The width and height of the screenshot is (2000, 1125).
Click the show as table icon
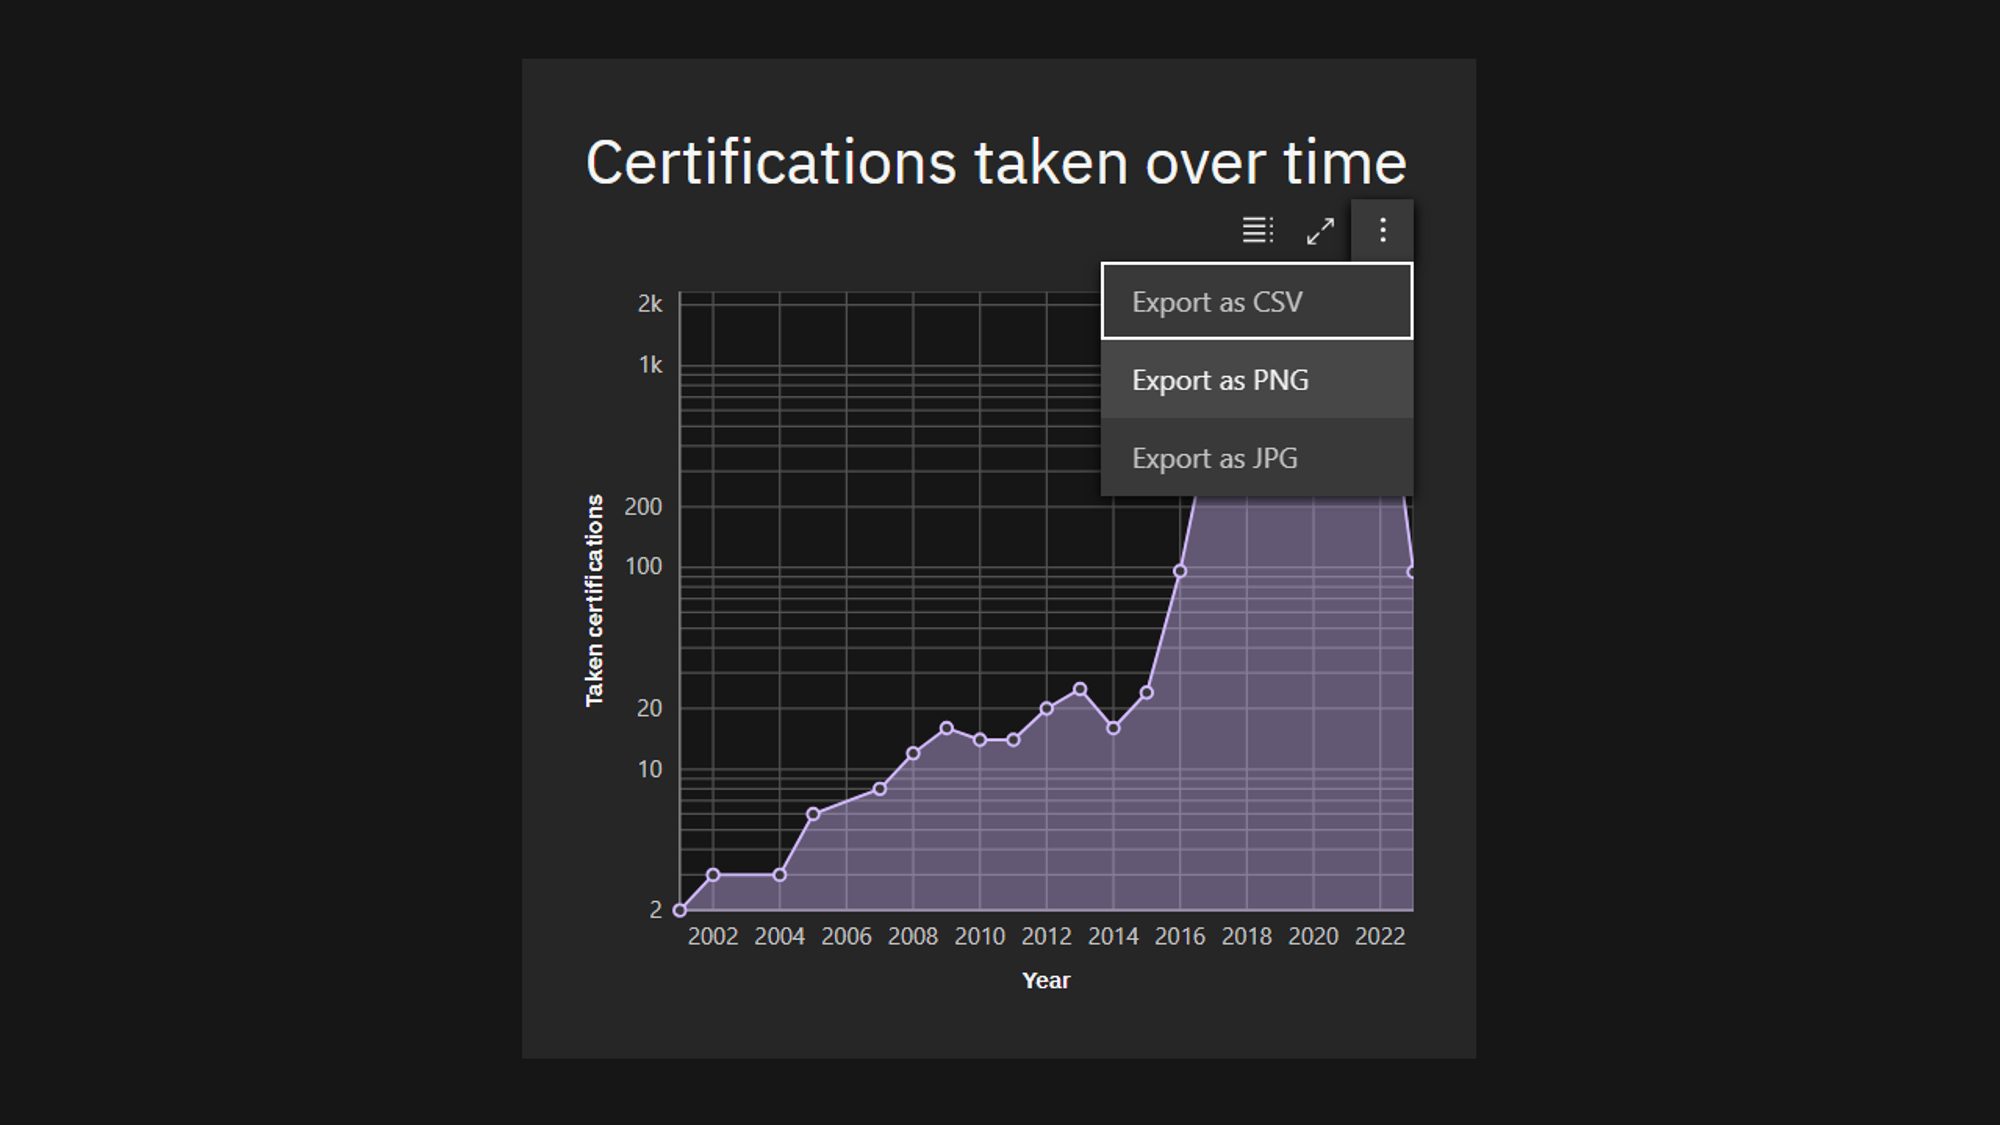point(1257,231)
